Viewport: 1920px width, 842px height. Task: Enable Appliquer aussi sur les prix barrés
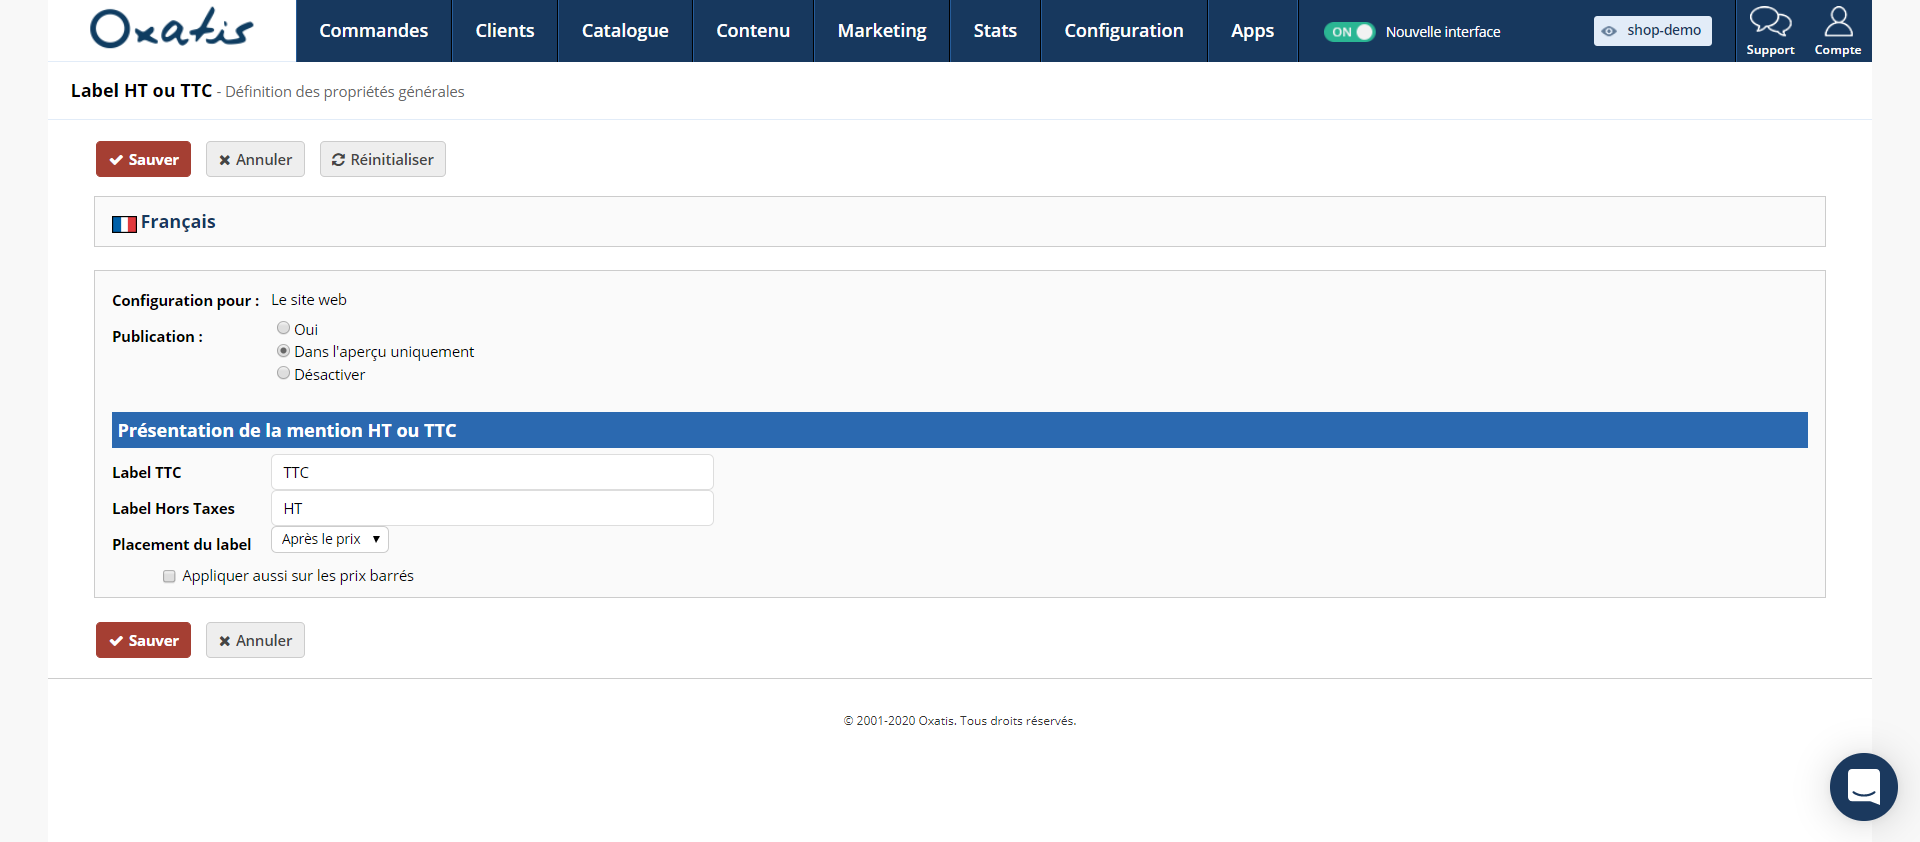[x=169, y=576]
